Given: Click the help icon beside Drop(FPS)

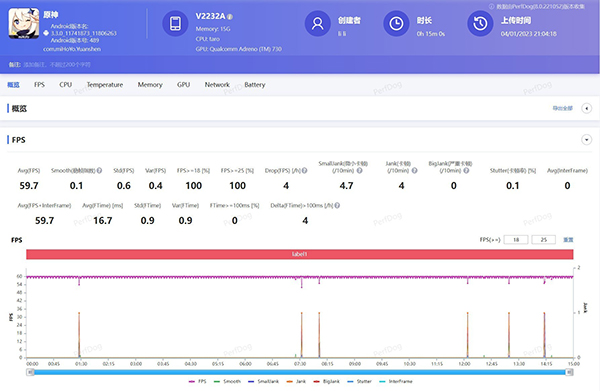Looking at the screenshot, I should [x=305, y=170].
